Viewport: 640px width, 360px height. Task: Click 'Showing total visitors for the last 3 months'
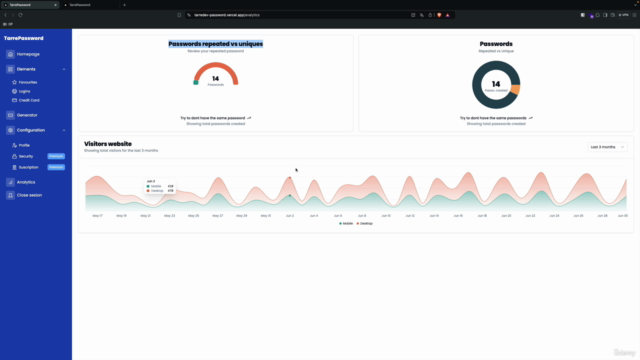click(x=121, y=151)
